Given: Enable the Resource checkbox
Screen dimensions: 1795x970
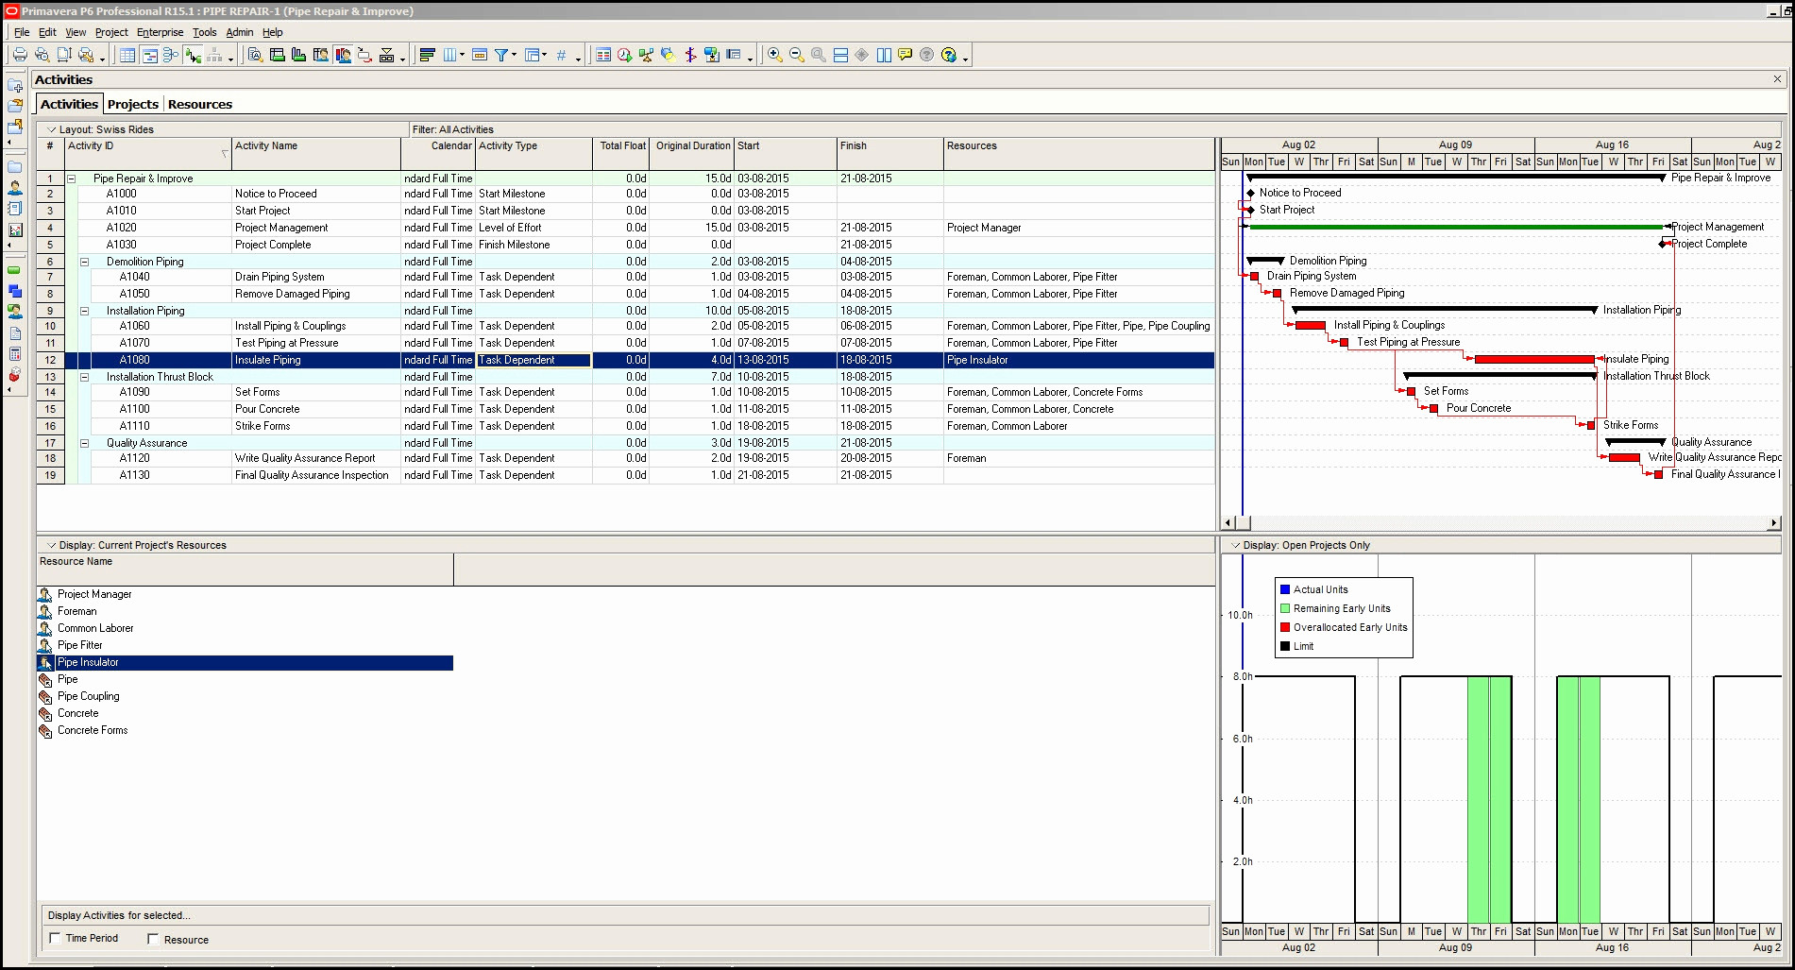Looking at the screenshot, I should click(x=153, y=938).
